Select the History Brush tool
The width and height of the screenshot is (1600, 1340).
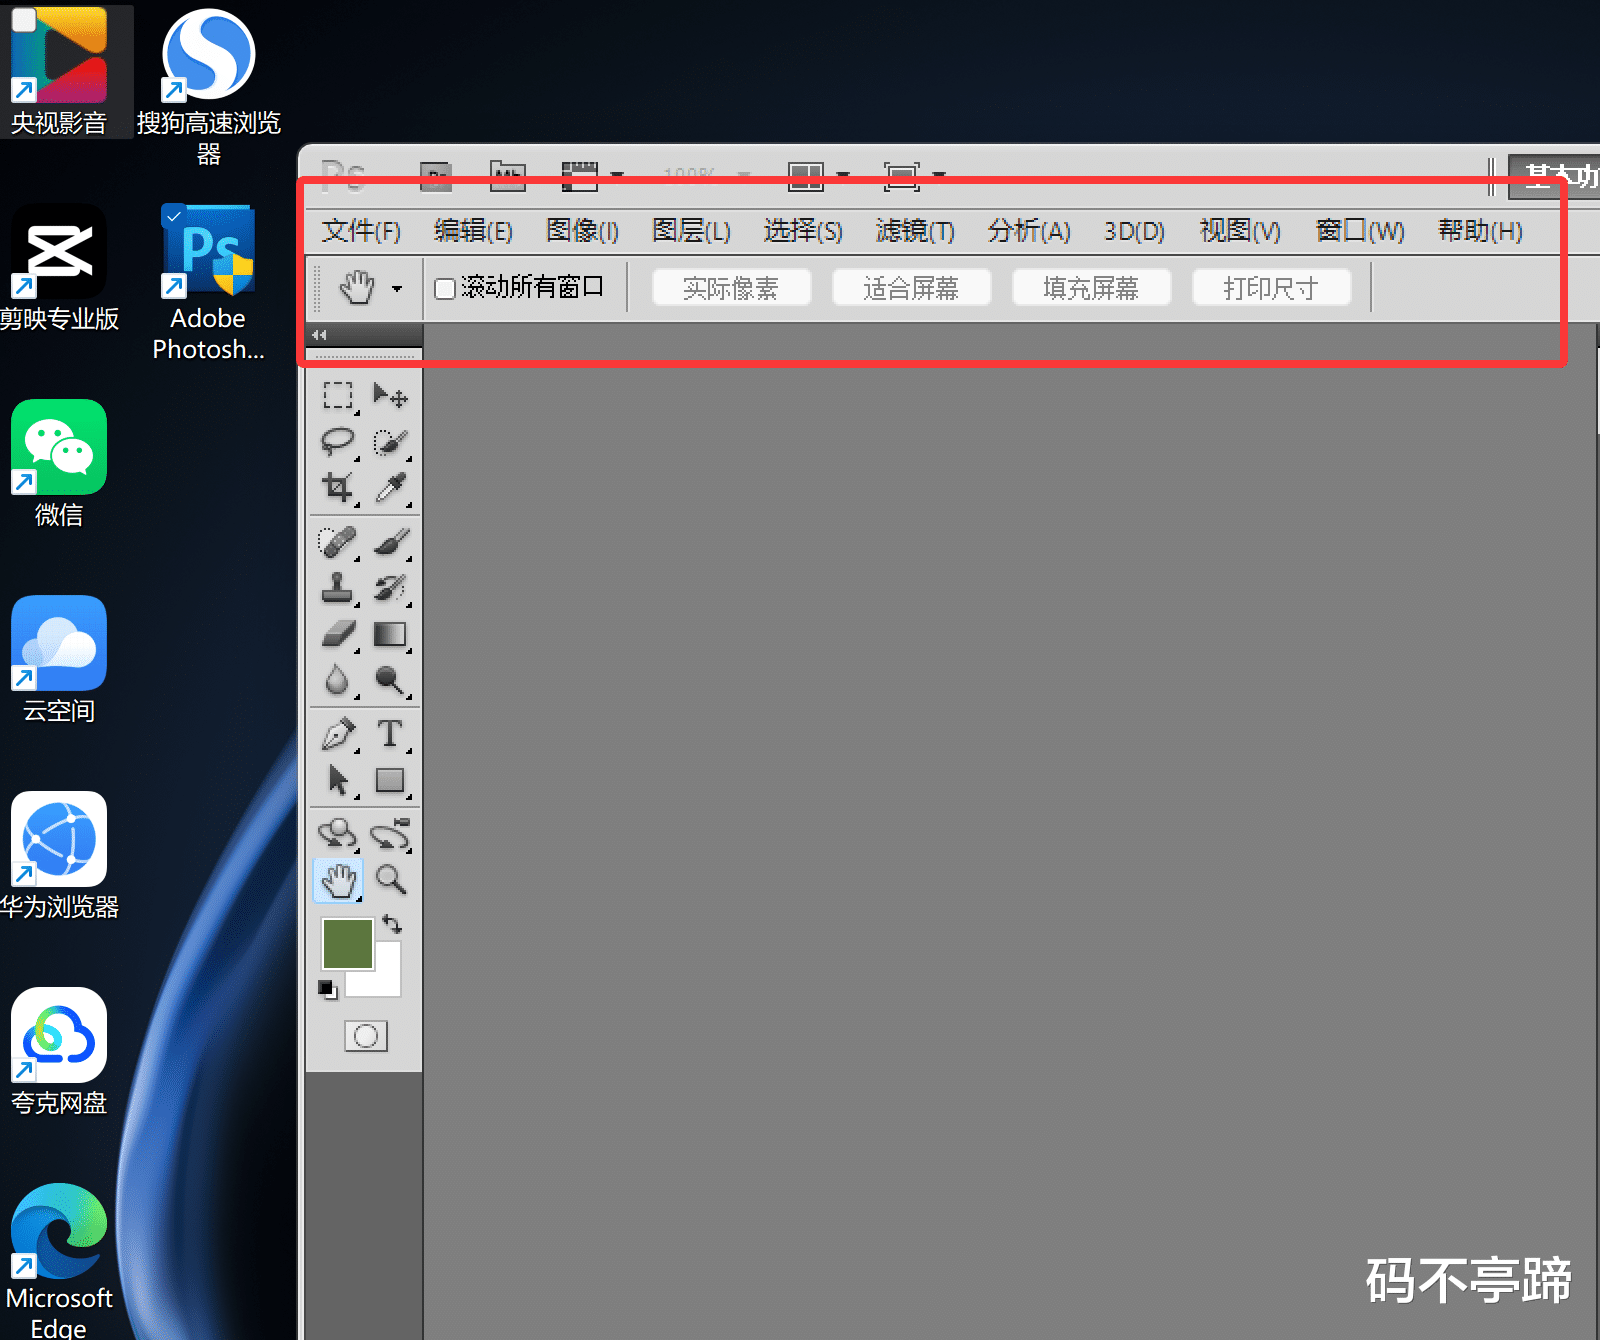(390, 588)
